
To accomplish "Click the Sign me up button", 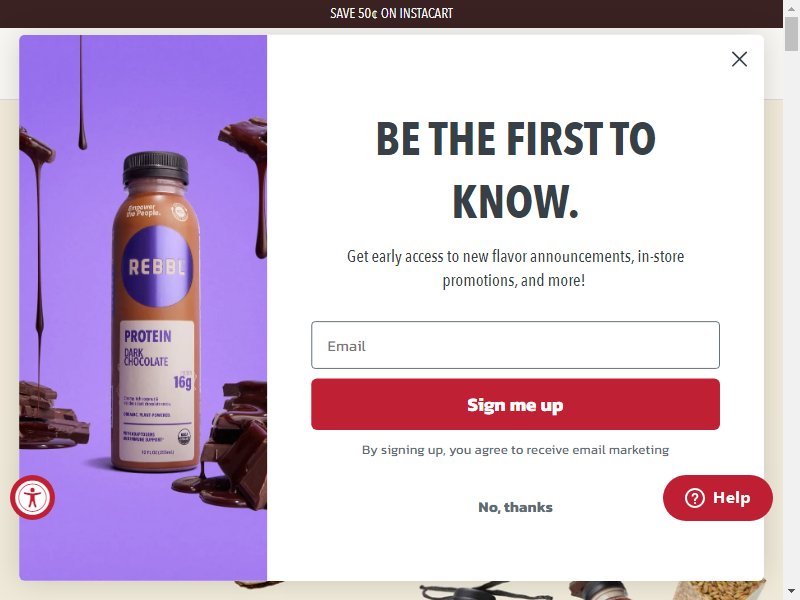I will coord(515,404).
